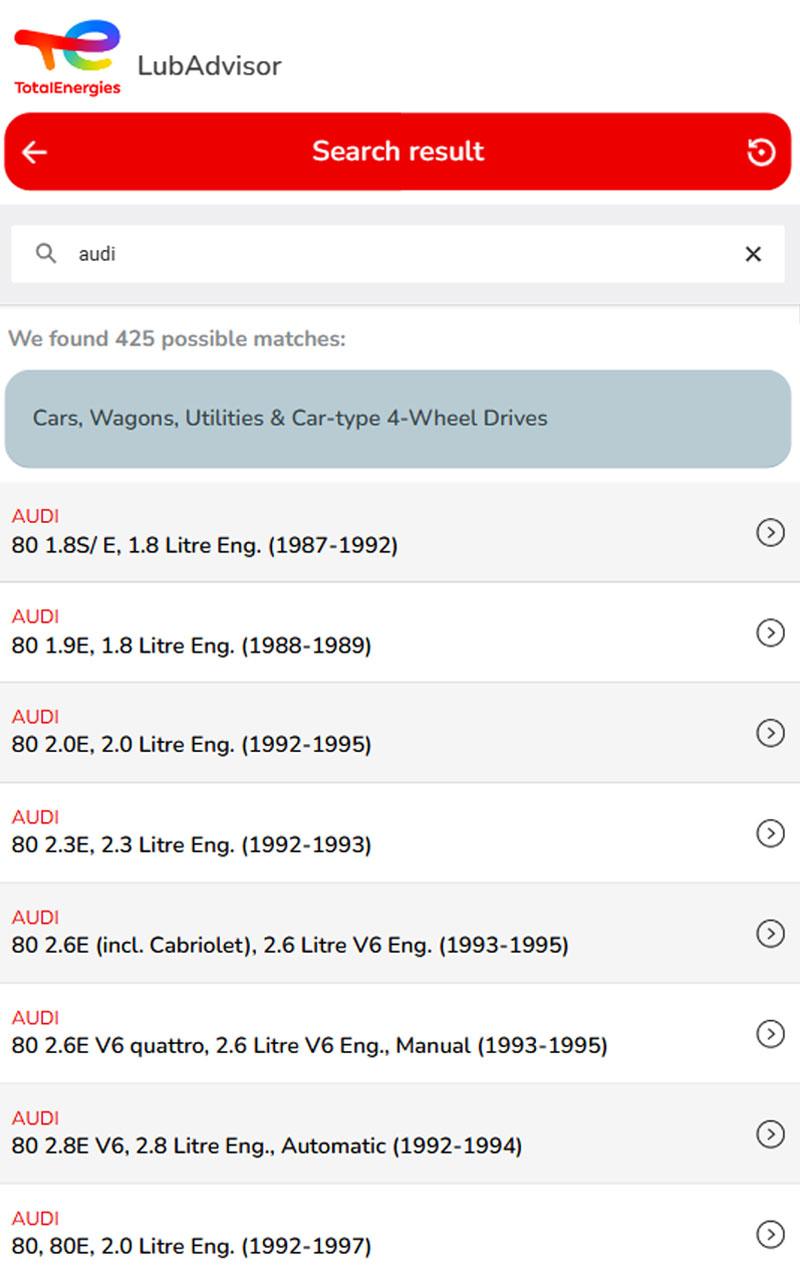Open arrow for 80 1.9E 1.8 Litre
800x1280 pixels.
[770, 633]
